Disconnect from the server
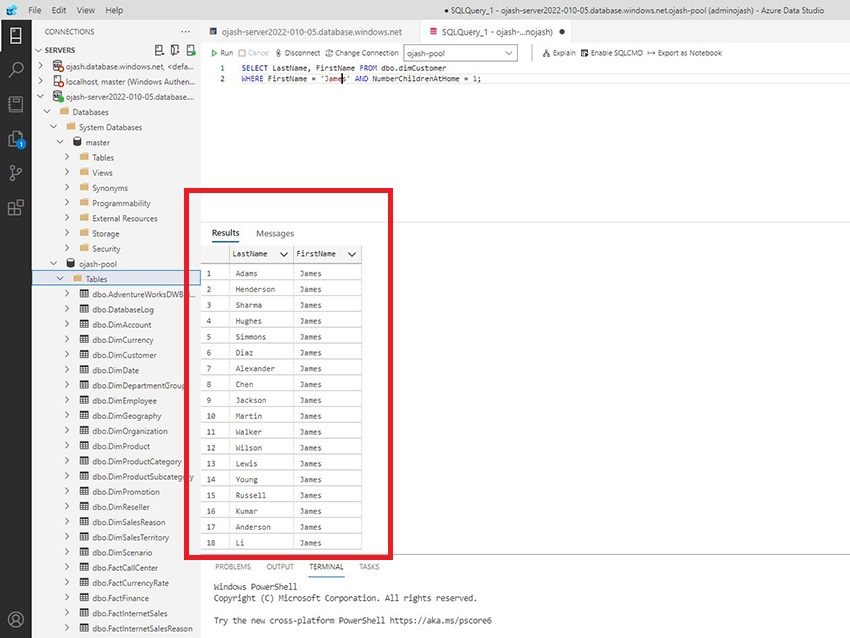 click(x=298, y=53)
